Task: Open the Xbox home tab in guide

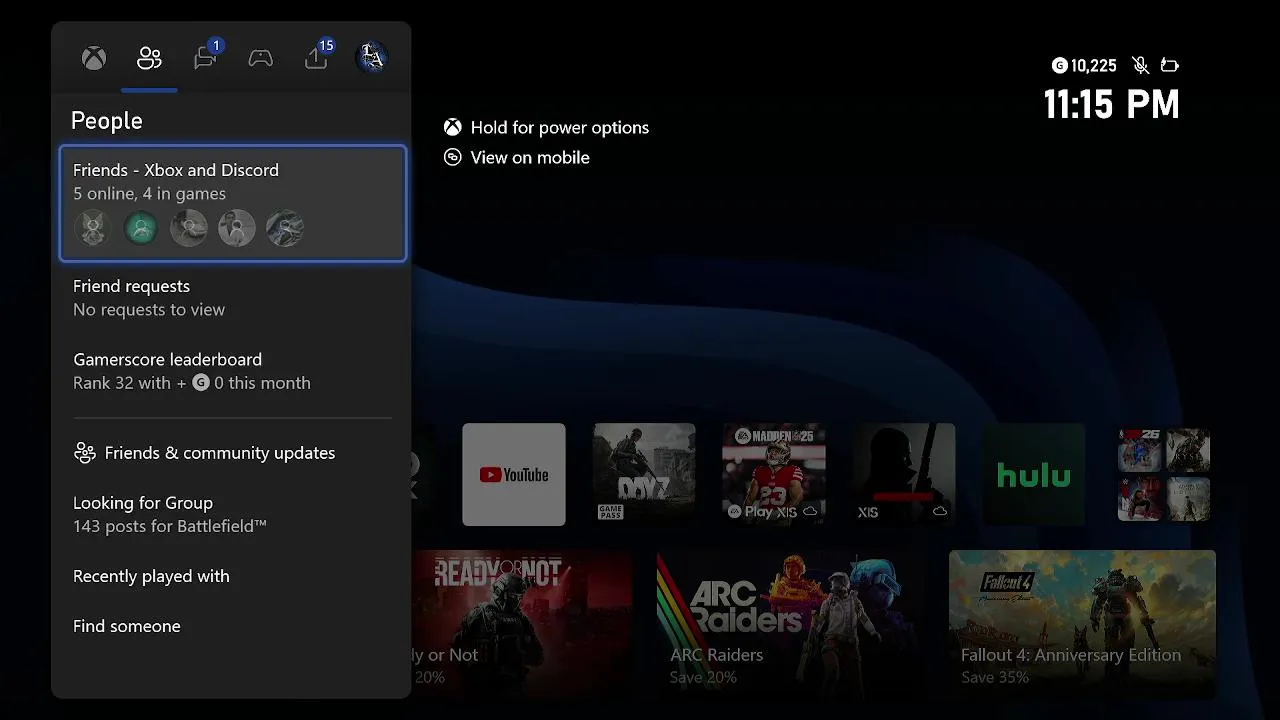Action: point(94,58)
